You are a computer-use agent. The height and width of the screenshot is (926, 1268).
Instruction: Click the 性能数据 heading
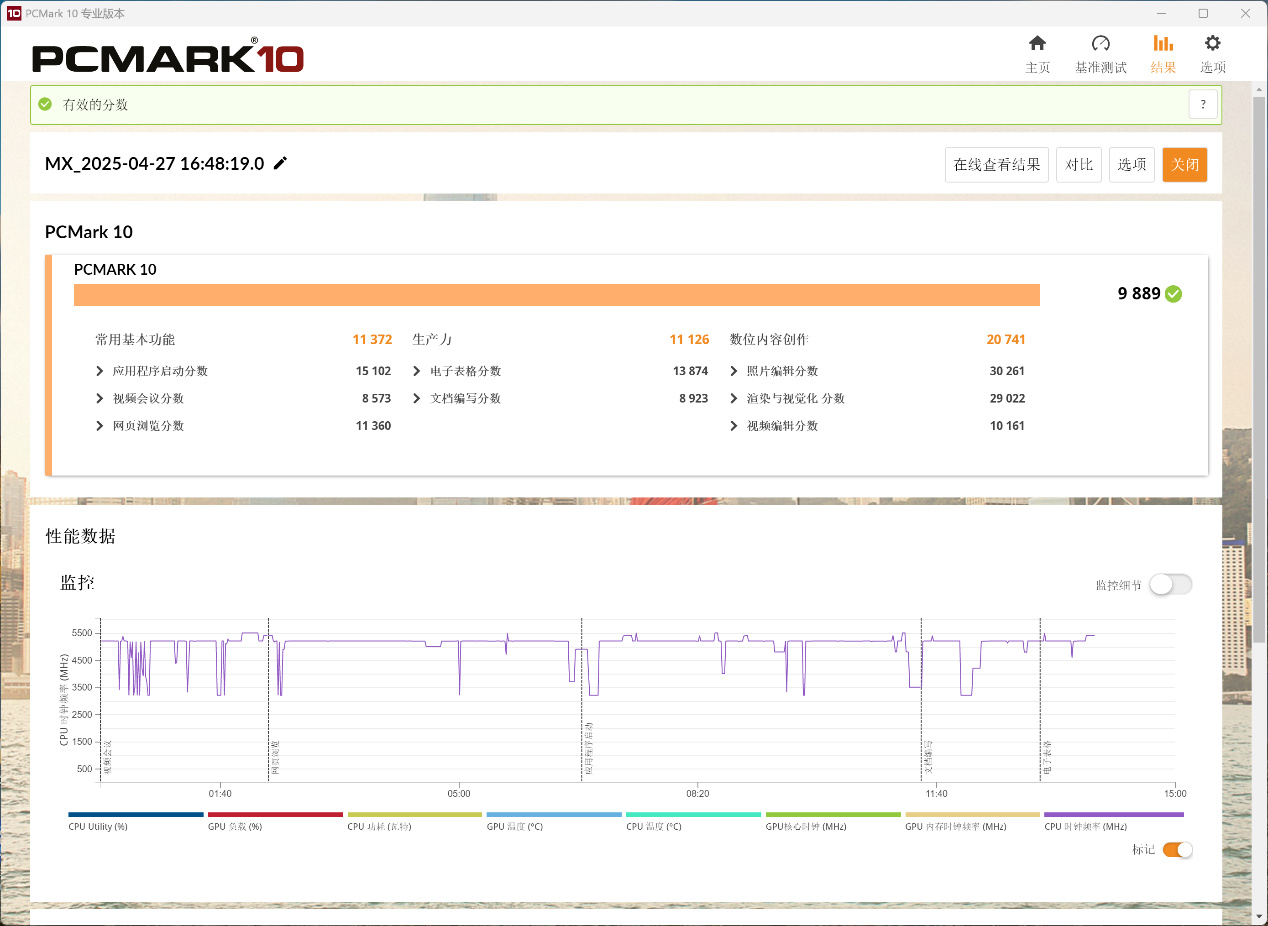click(x=81, y=537)
